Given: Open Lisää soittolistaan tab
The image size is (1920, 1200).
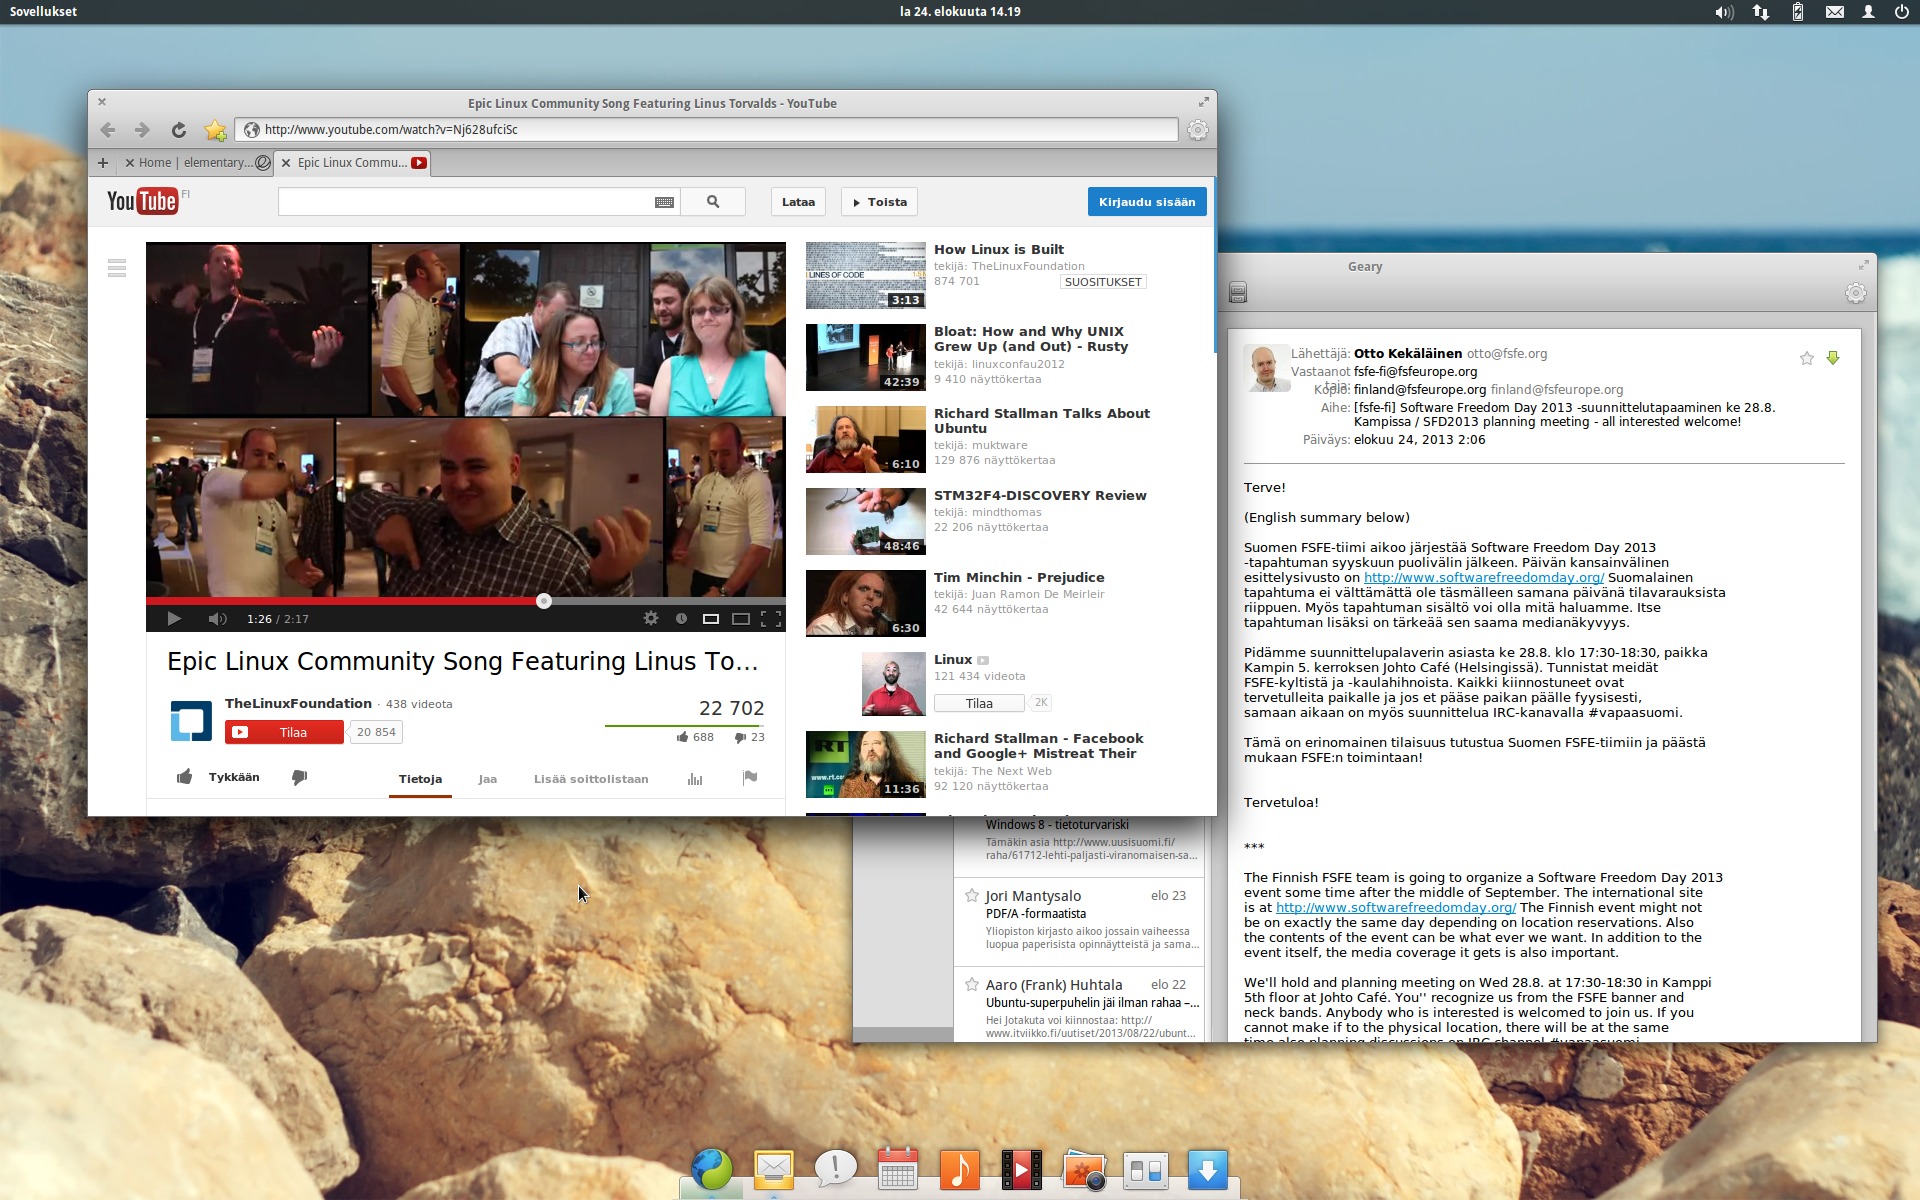Looking at the screenshot, I should pyautogui.click(x=591, y=779).
